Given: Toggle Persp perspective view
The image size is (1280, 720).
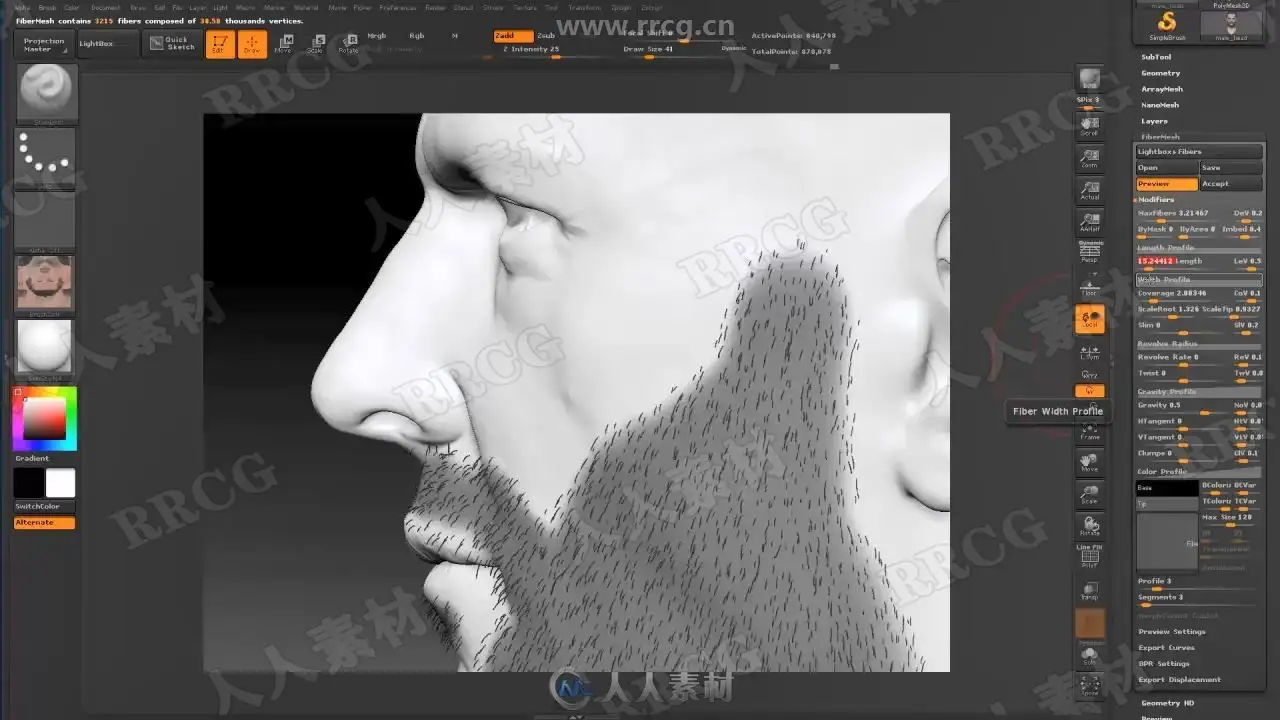Looking at the screenshot, I should tap(1089, 253).
